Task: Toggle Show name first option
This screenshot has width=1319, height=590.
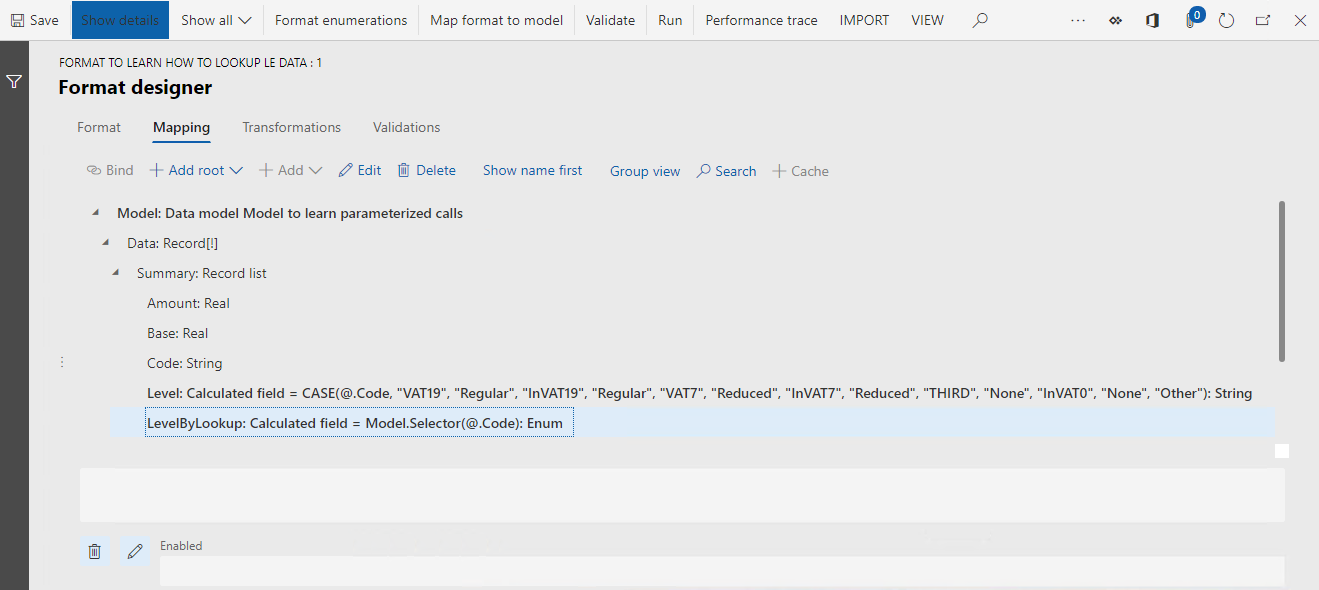Action: (532, 171)
